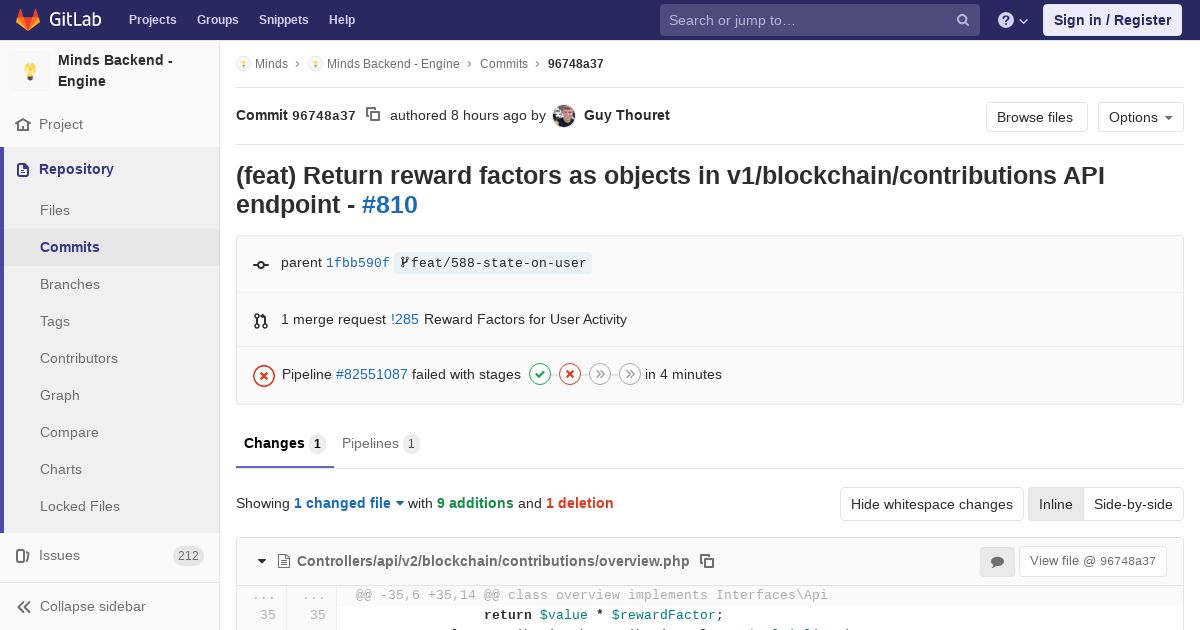Viewport: 1200px width, 630px height.
Task: Open the Options dropdown
Action: [x=1140, y=117]
